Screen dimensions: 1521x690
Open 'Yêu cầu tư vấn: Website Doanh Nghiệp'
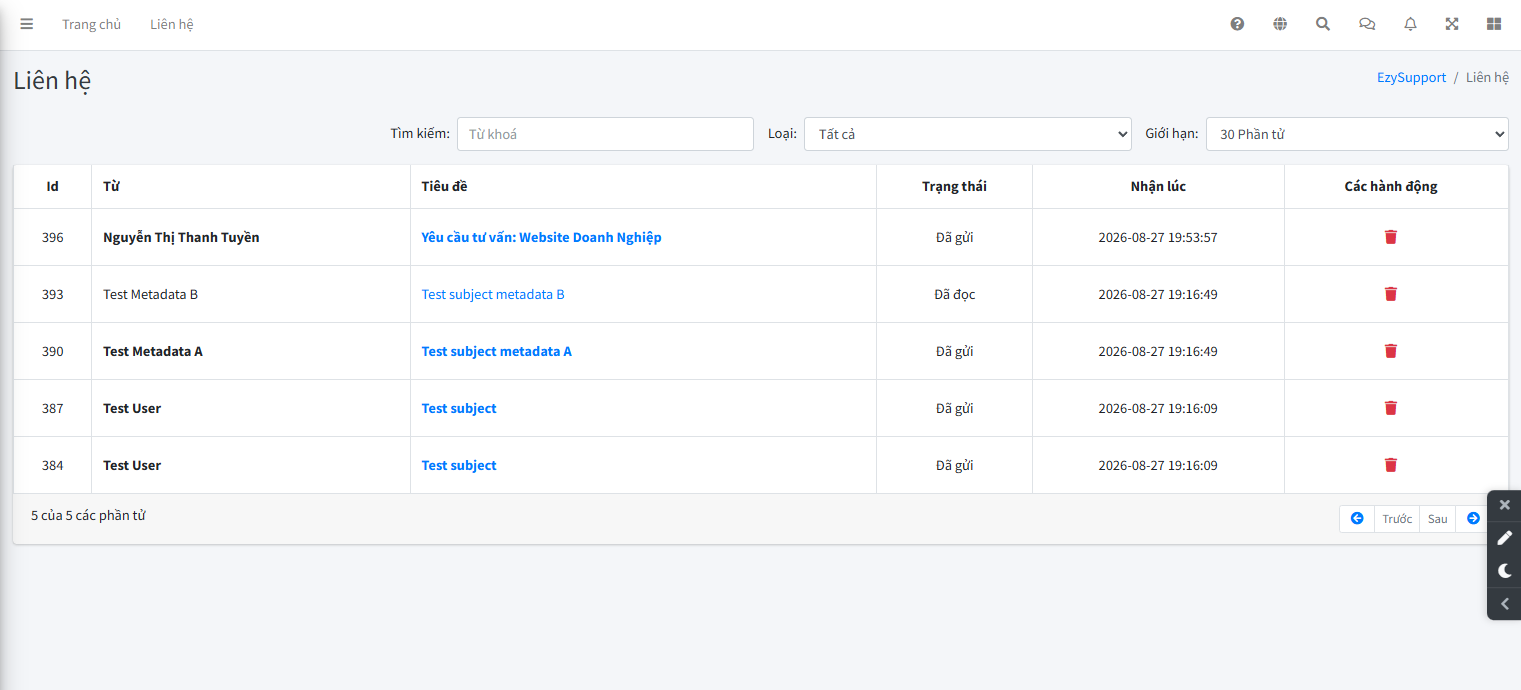pos(541,237)
